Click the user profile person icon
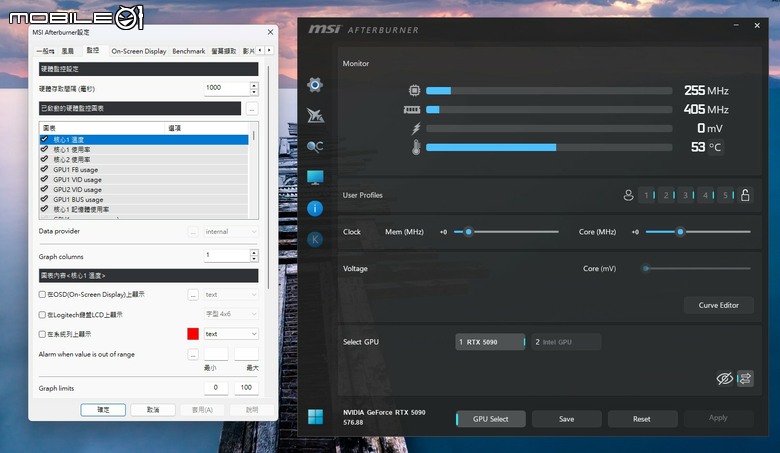 [628, 195]
